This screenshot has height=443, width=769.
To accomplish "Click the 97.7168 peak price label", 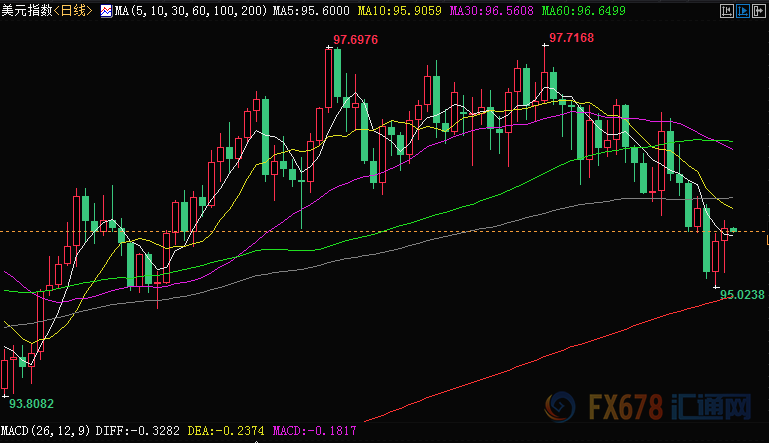I will tap(571, 38).
